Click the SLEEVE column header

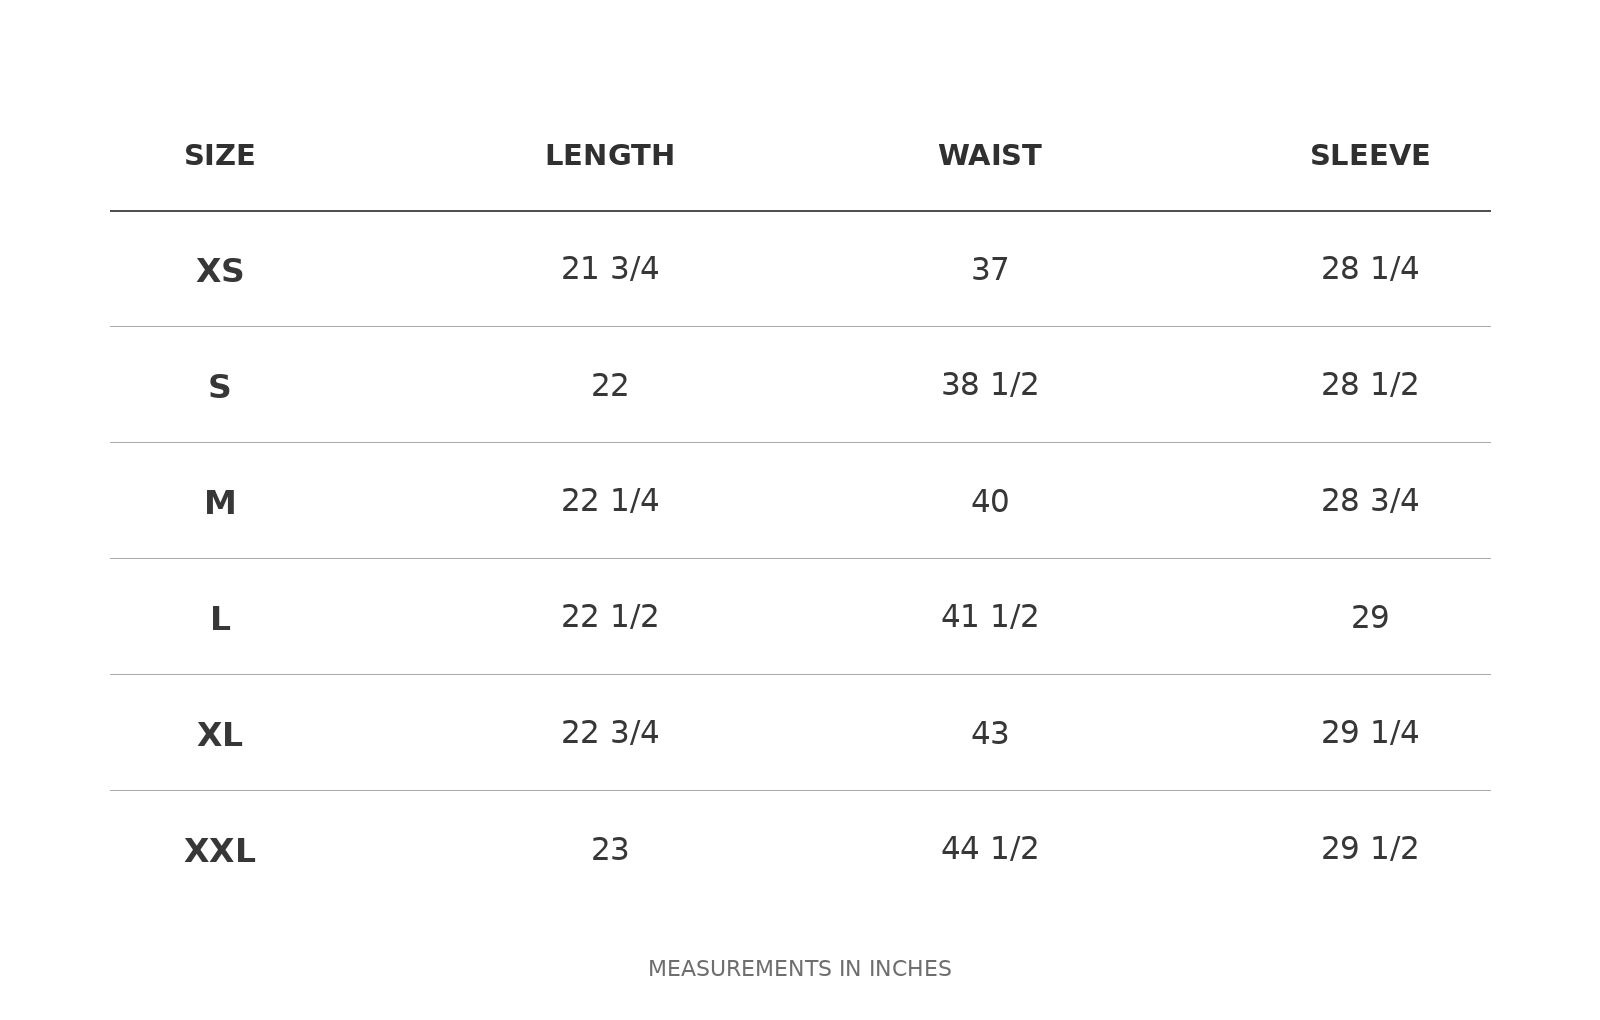tap(1370, 156)
